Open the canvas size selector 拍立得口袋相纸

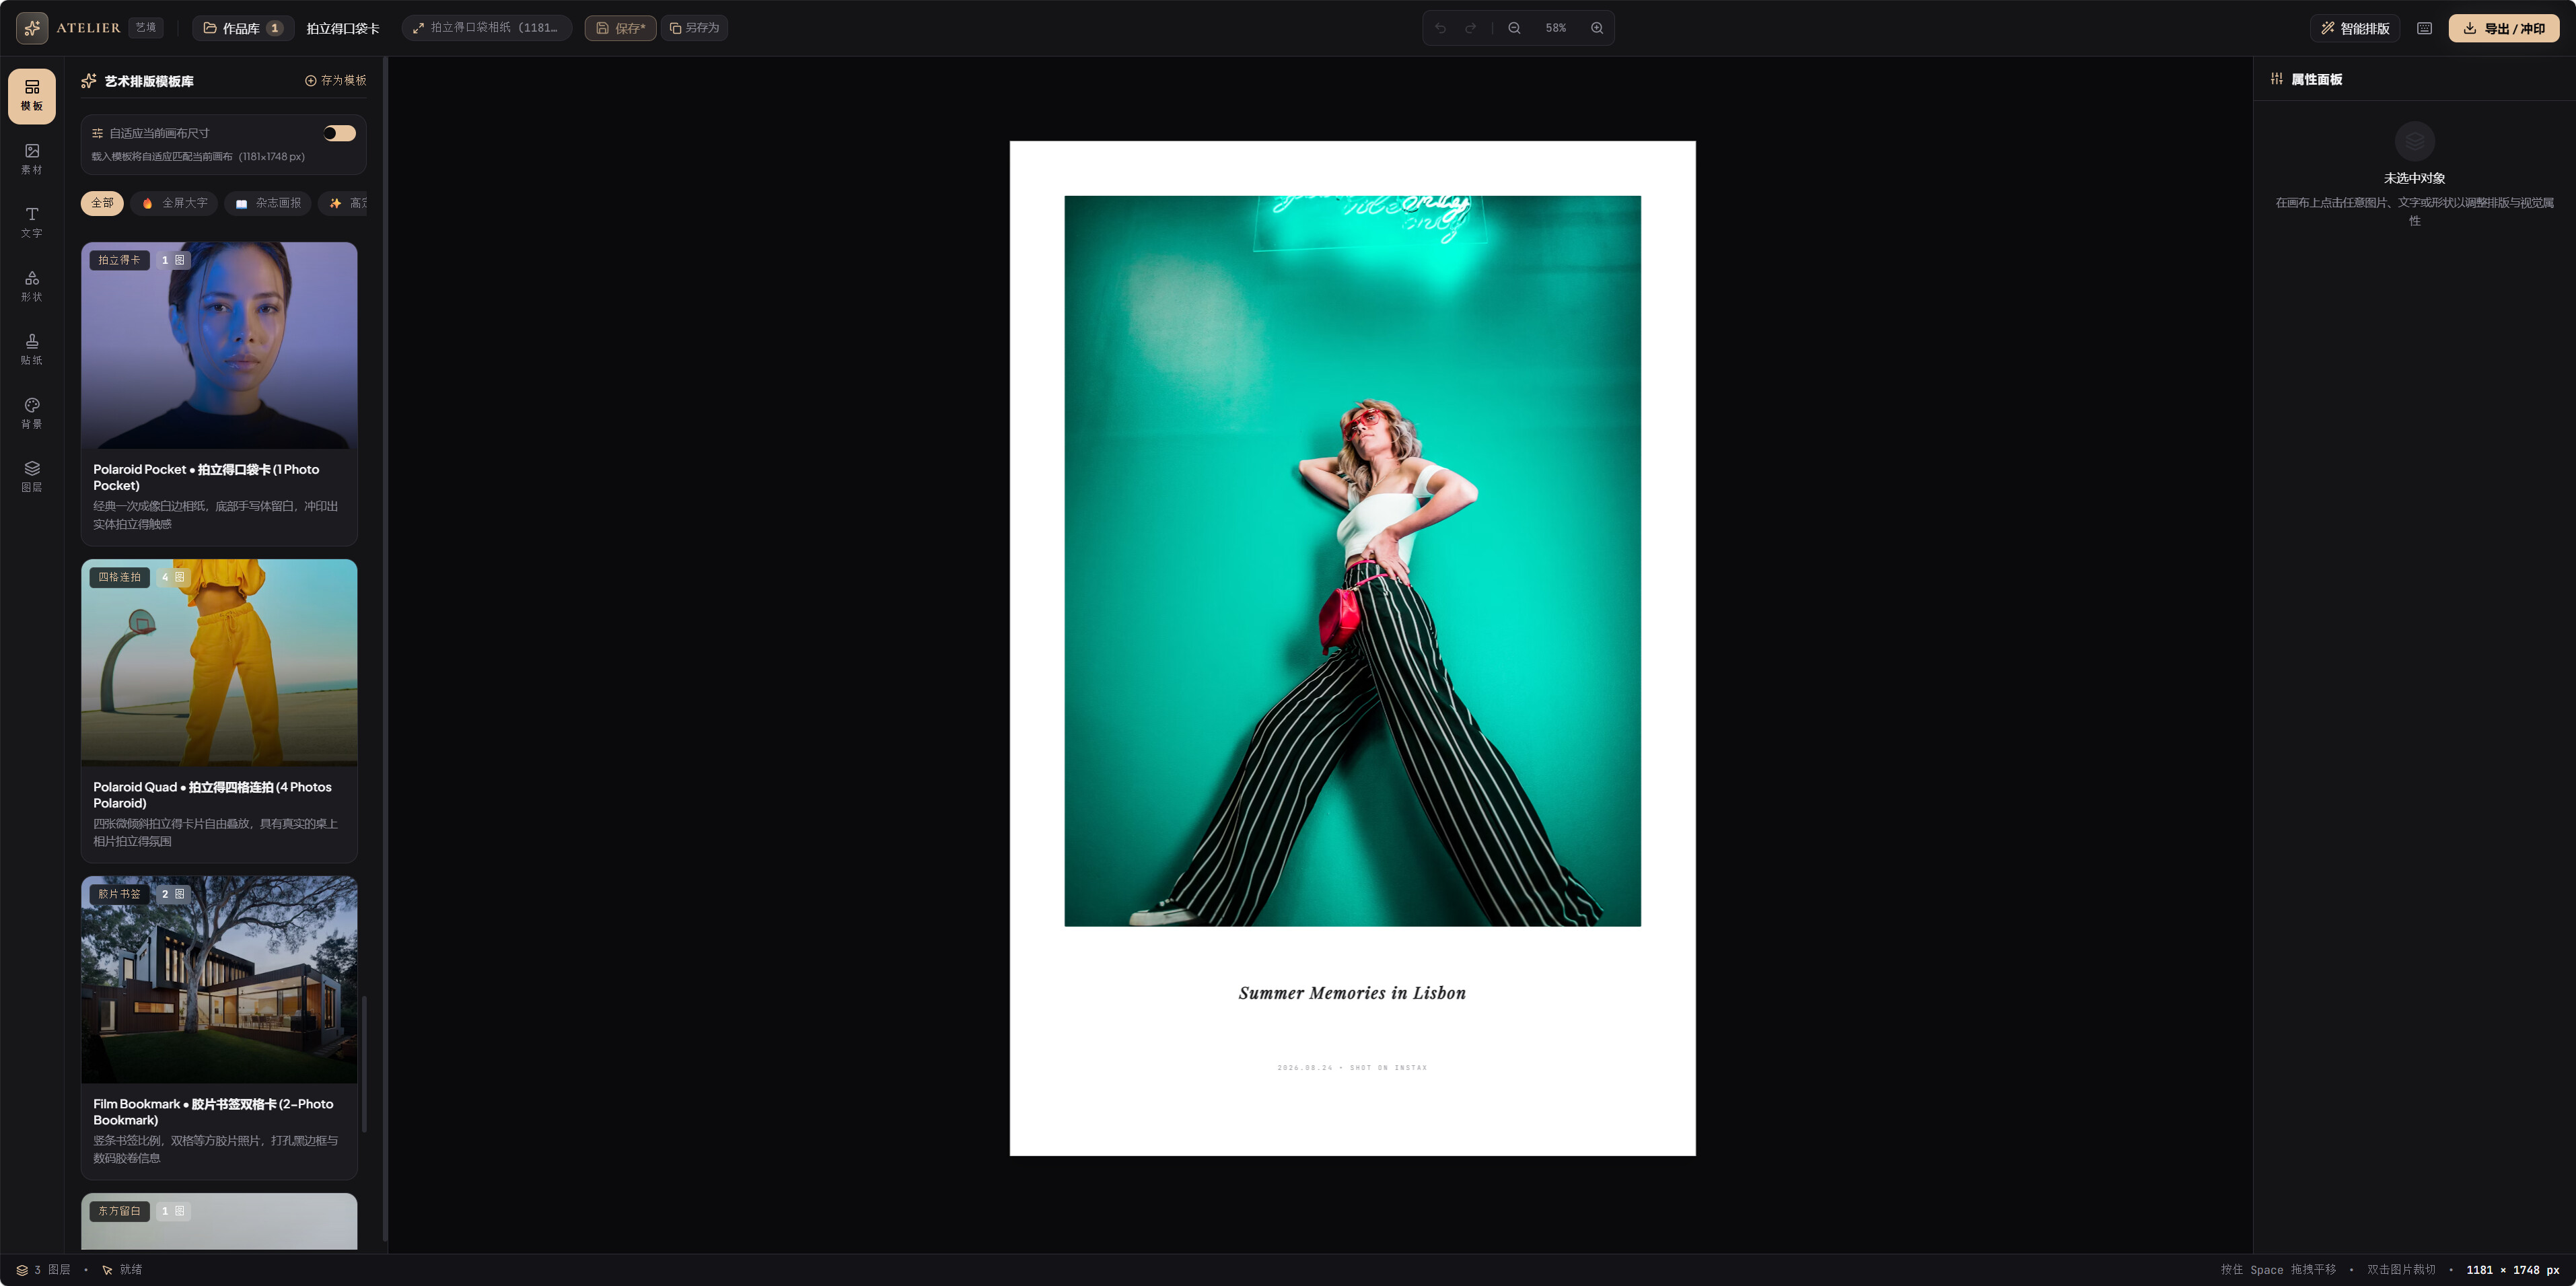click(x=486, y=28)
